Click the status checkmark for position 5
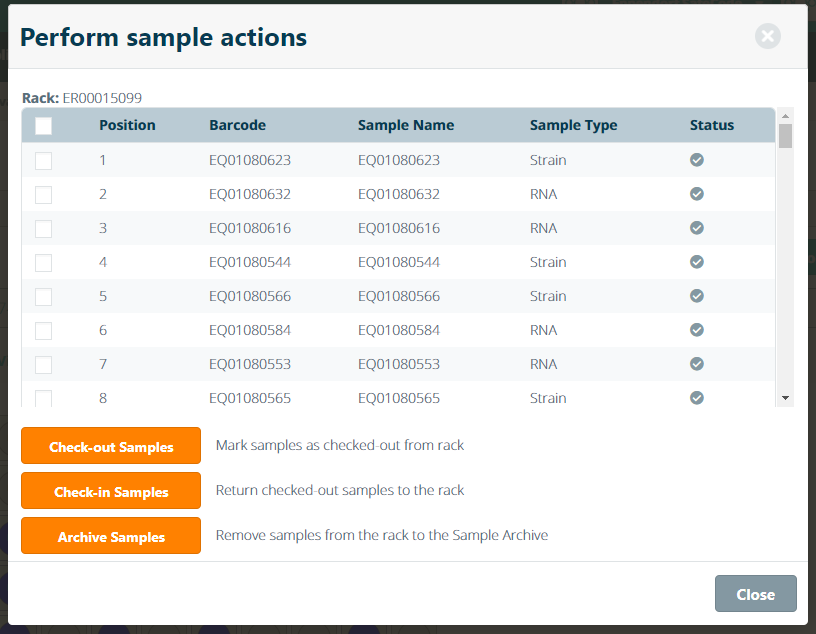This screenshot has height=634, width=816. [697, 296]
